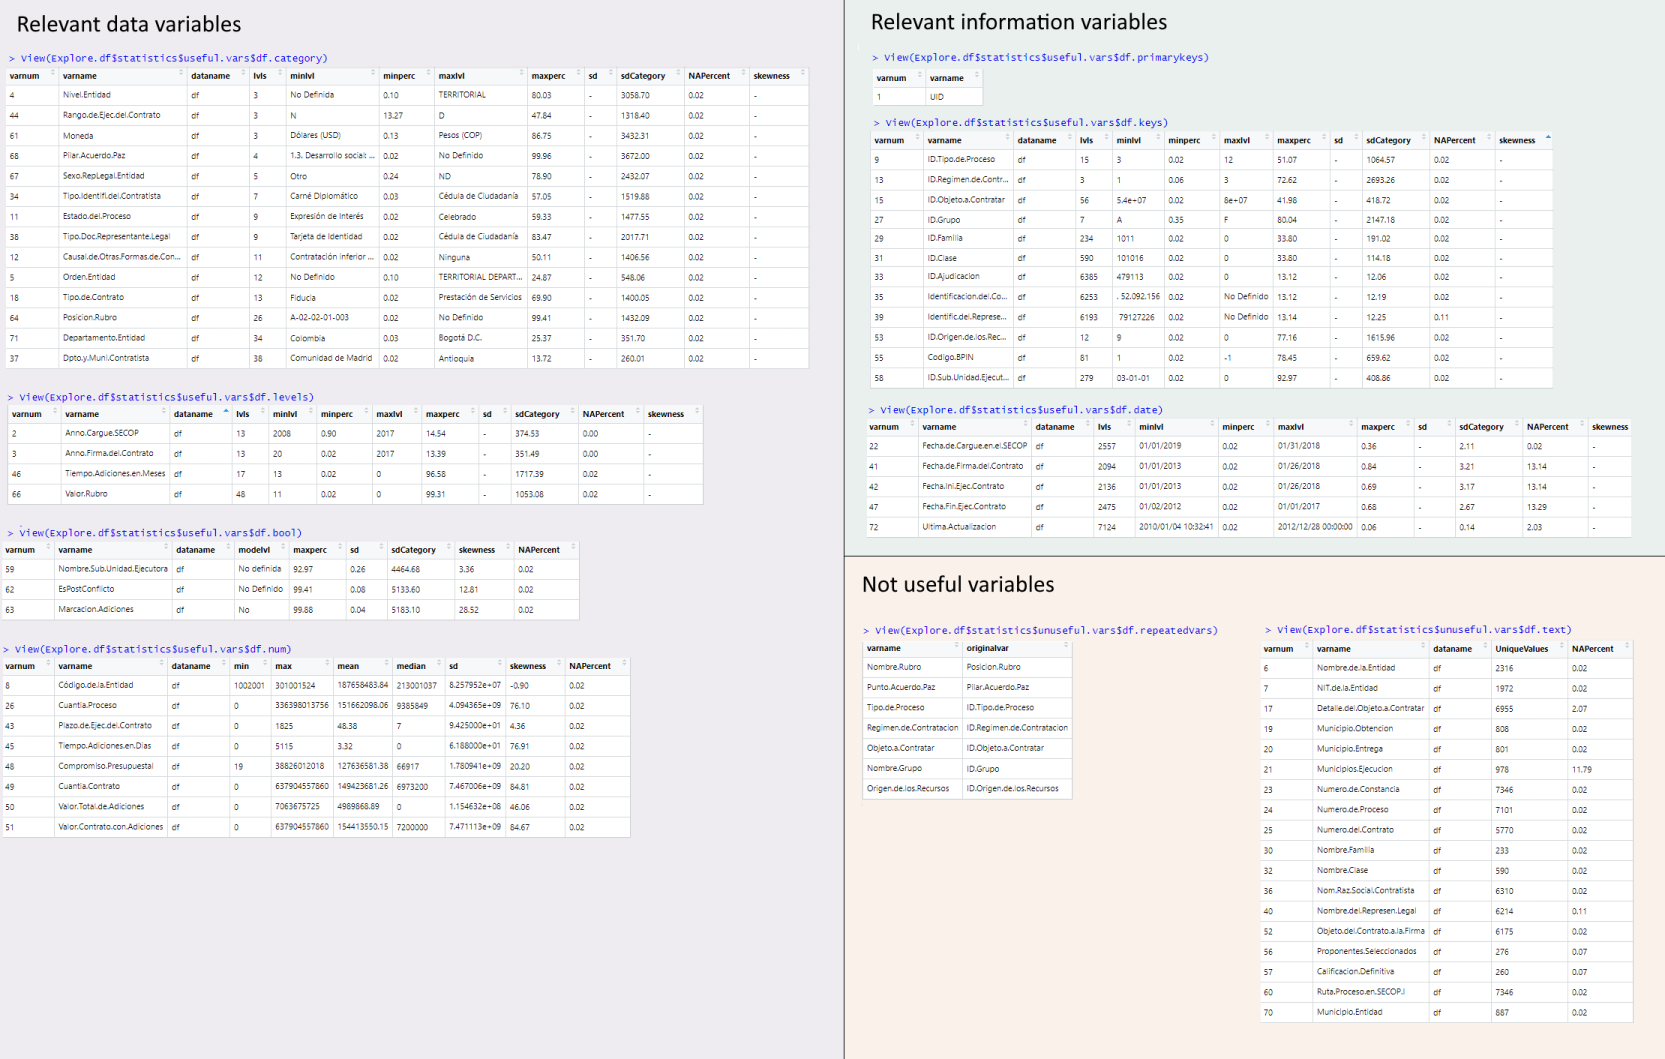Select the Valor.Contrato.con.Adiciones cell
Screen dimensions: 1665x1059
point(110,827)
